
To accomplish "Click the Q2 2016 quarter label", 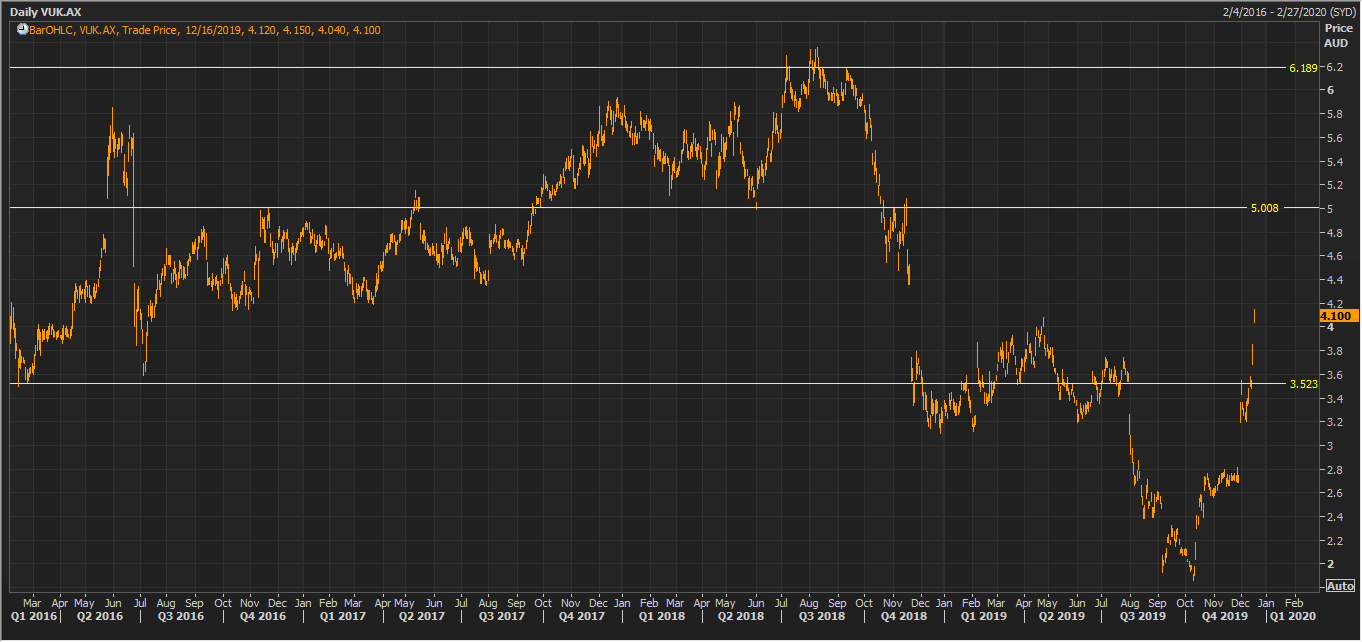I will (x=100, y=617).
